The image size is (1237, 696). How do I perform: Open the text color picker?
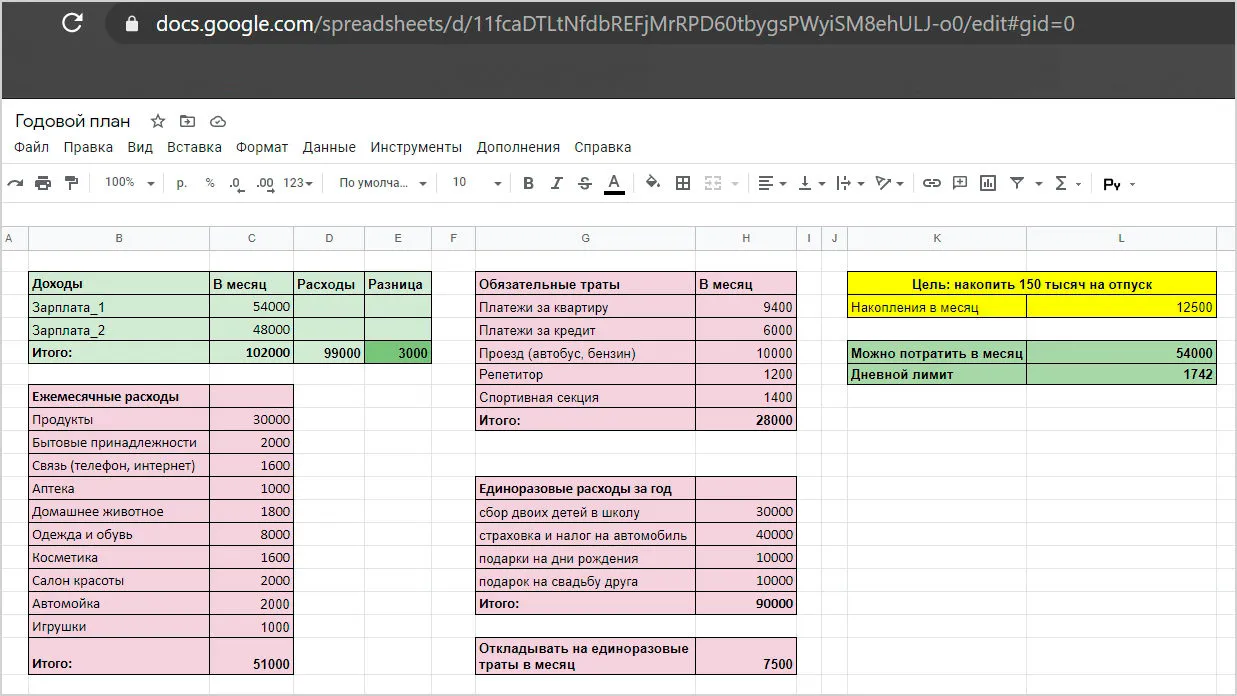click(x=614, y=183)
